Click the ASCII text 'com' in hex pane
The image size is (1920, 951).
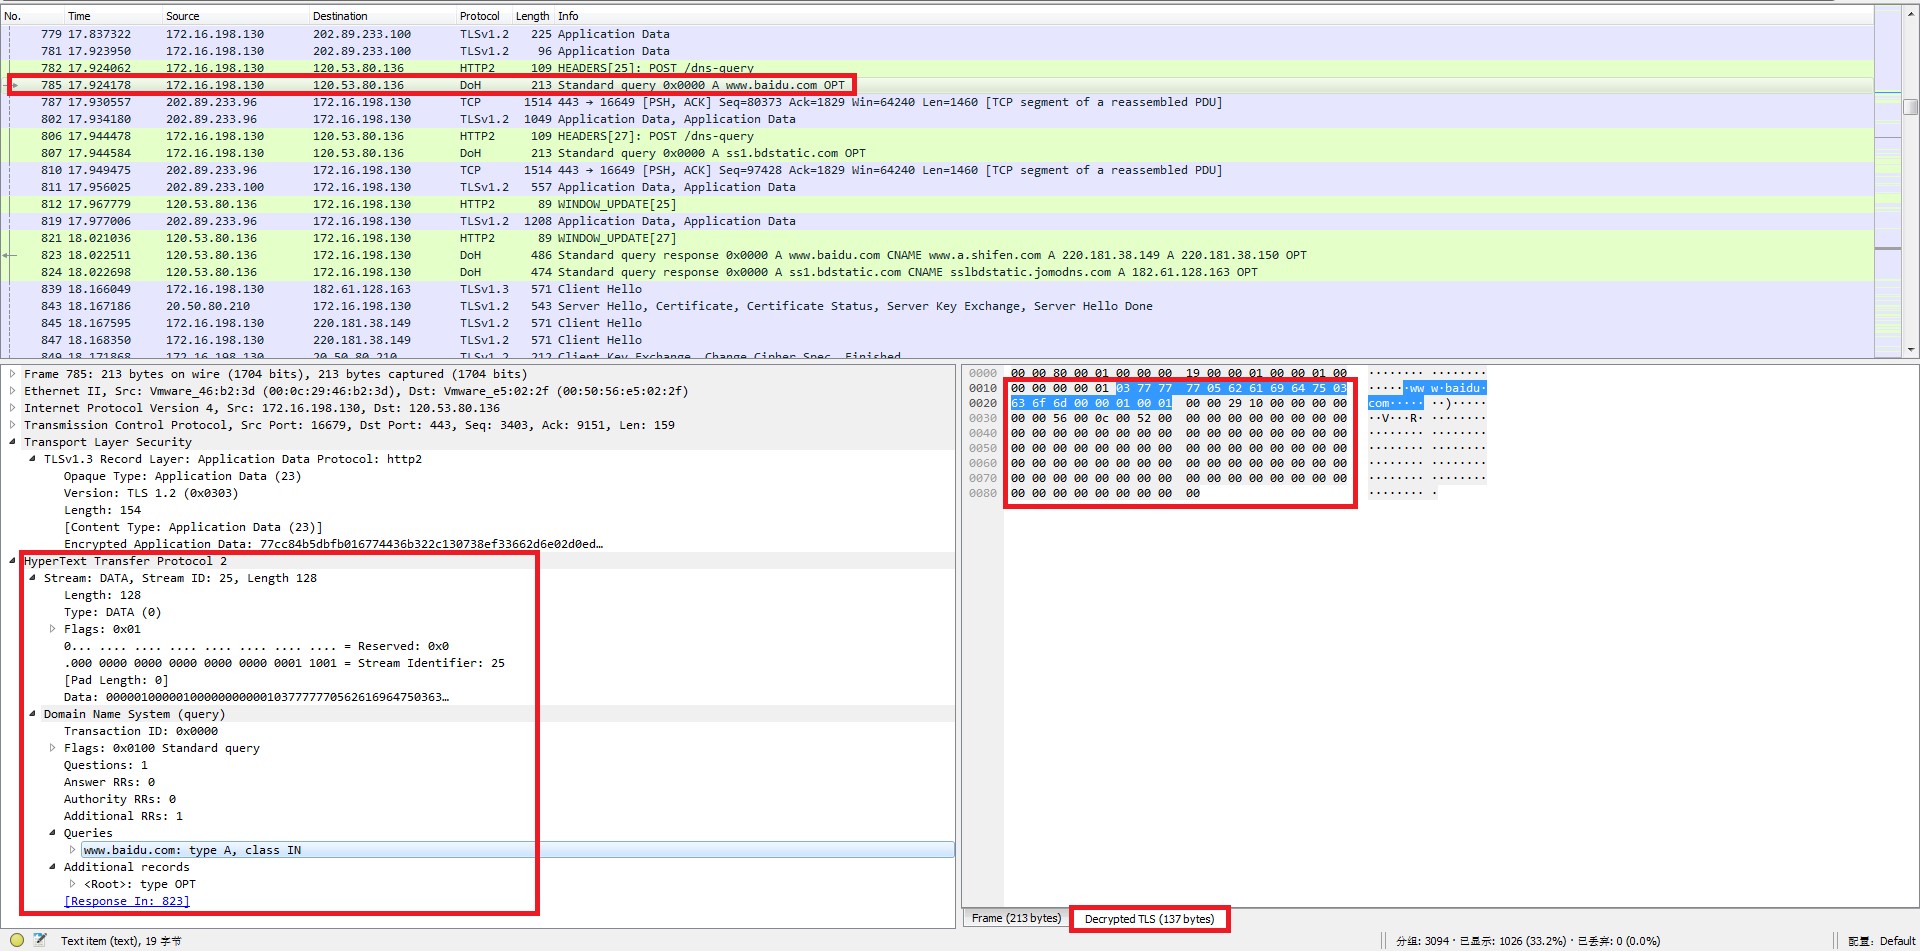1379,403
